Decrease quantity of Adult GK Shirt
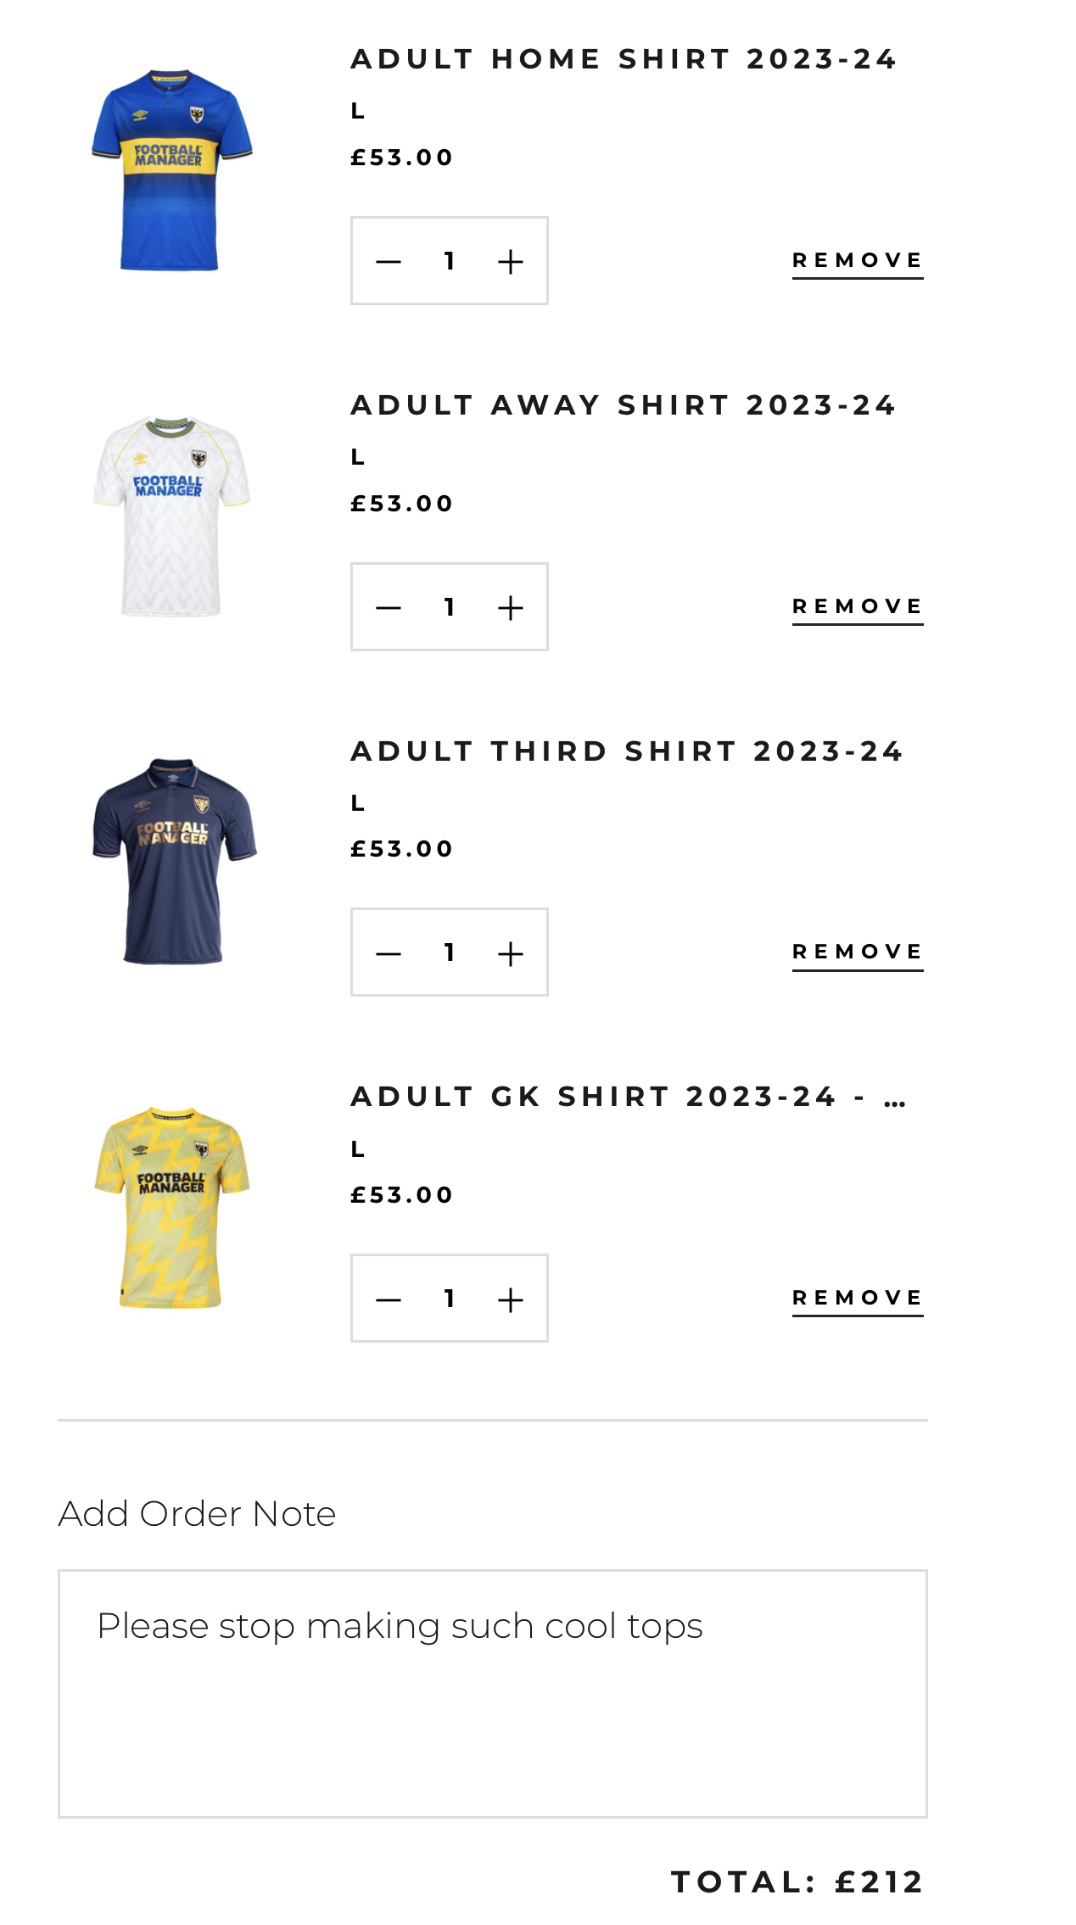The height and width of the screenshot is (1925, 1076). click(389, 1300)
